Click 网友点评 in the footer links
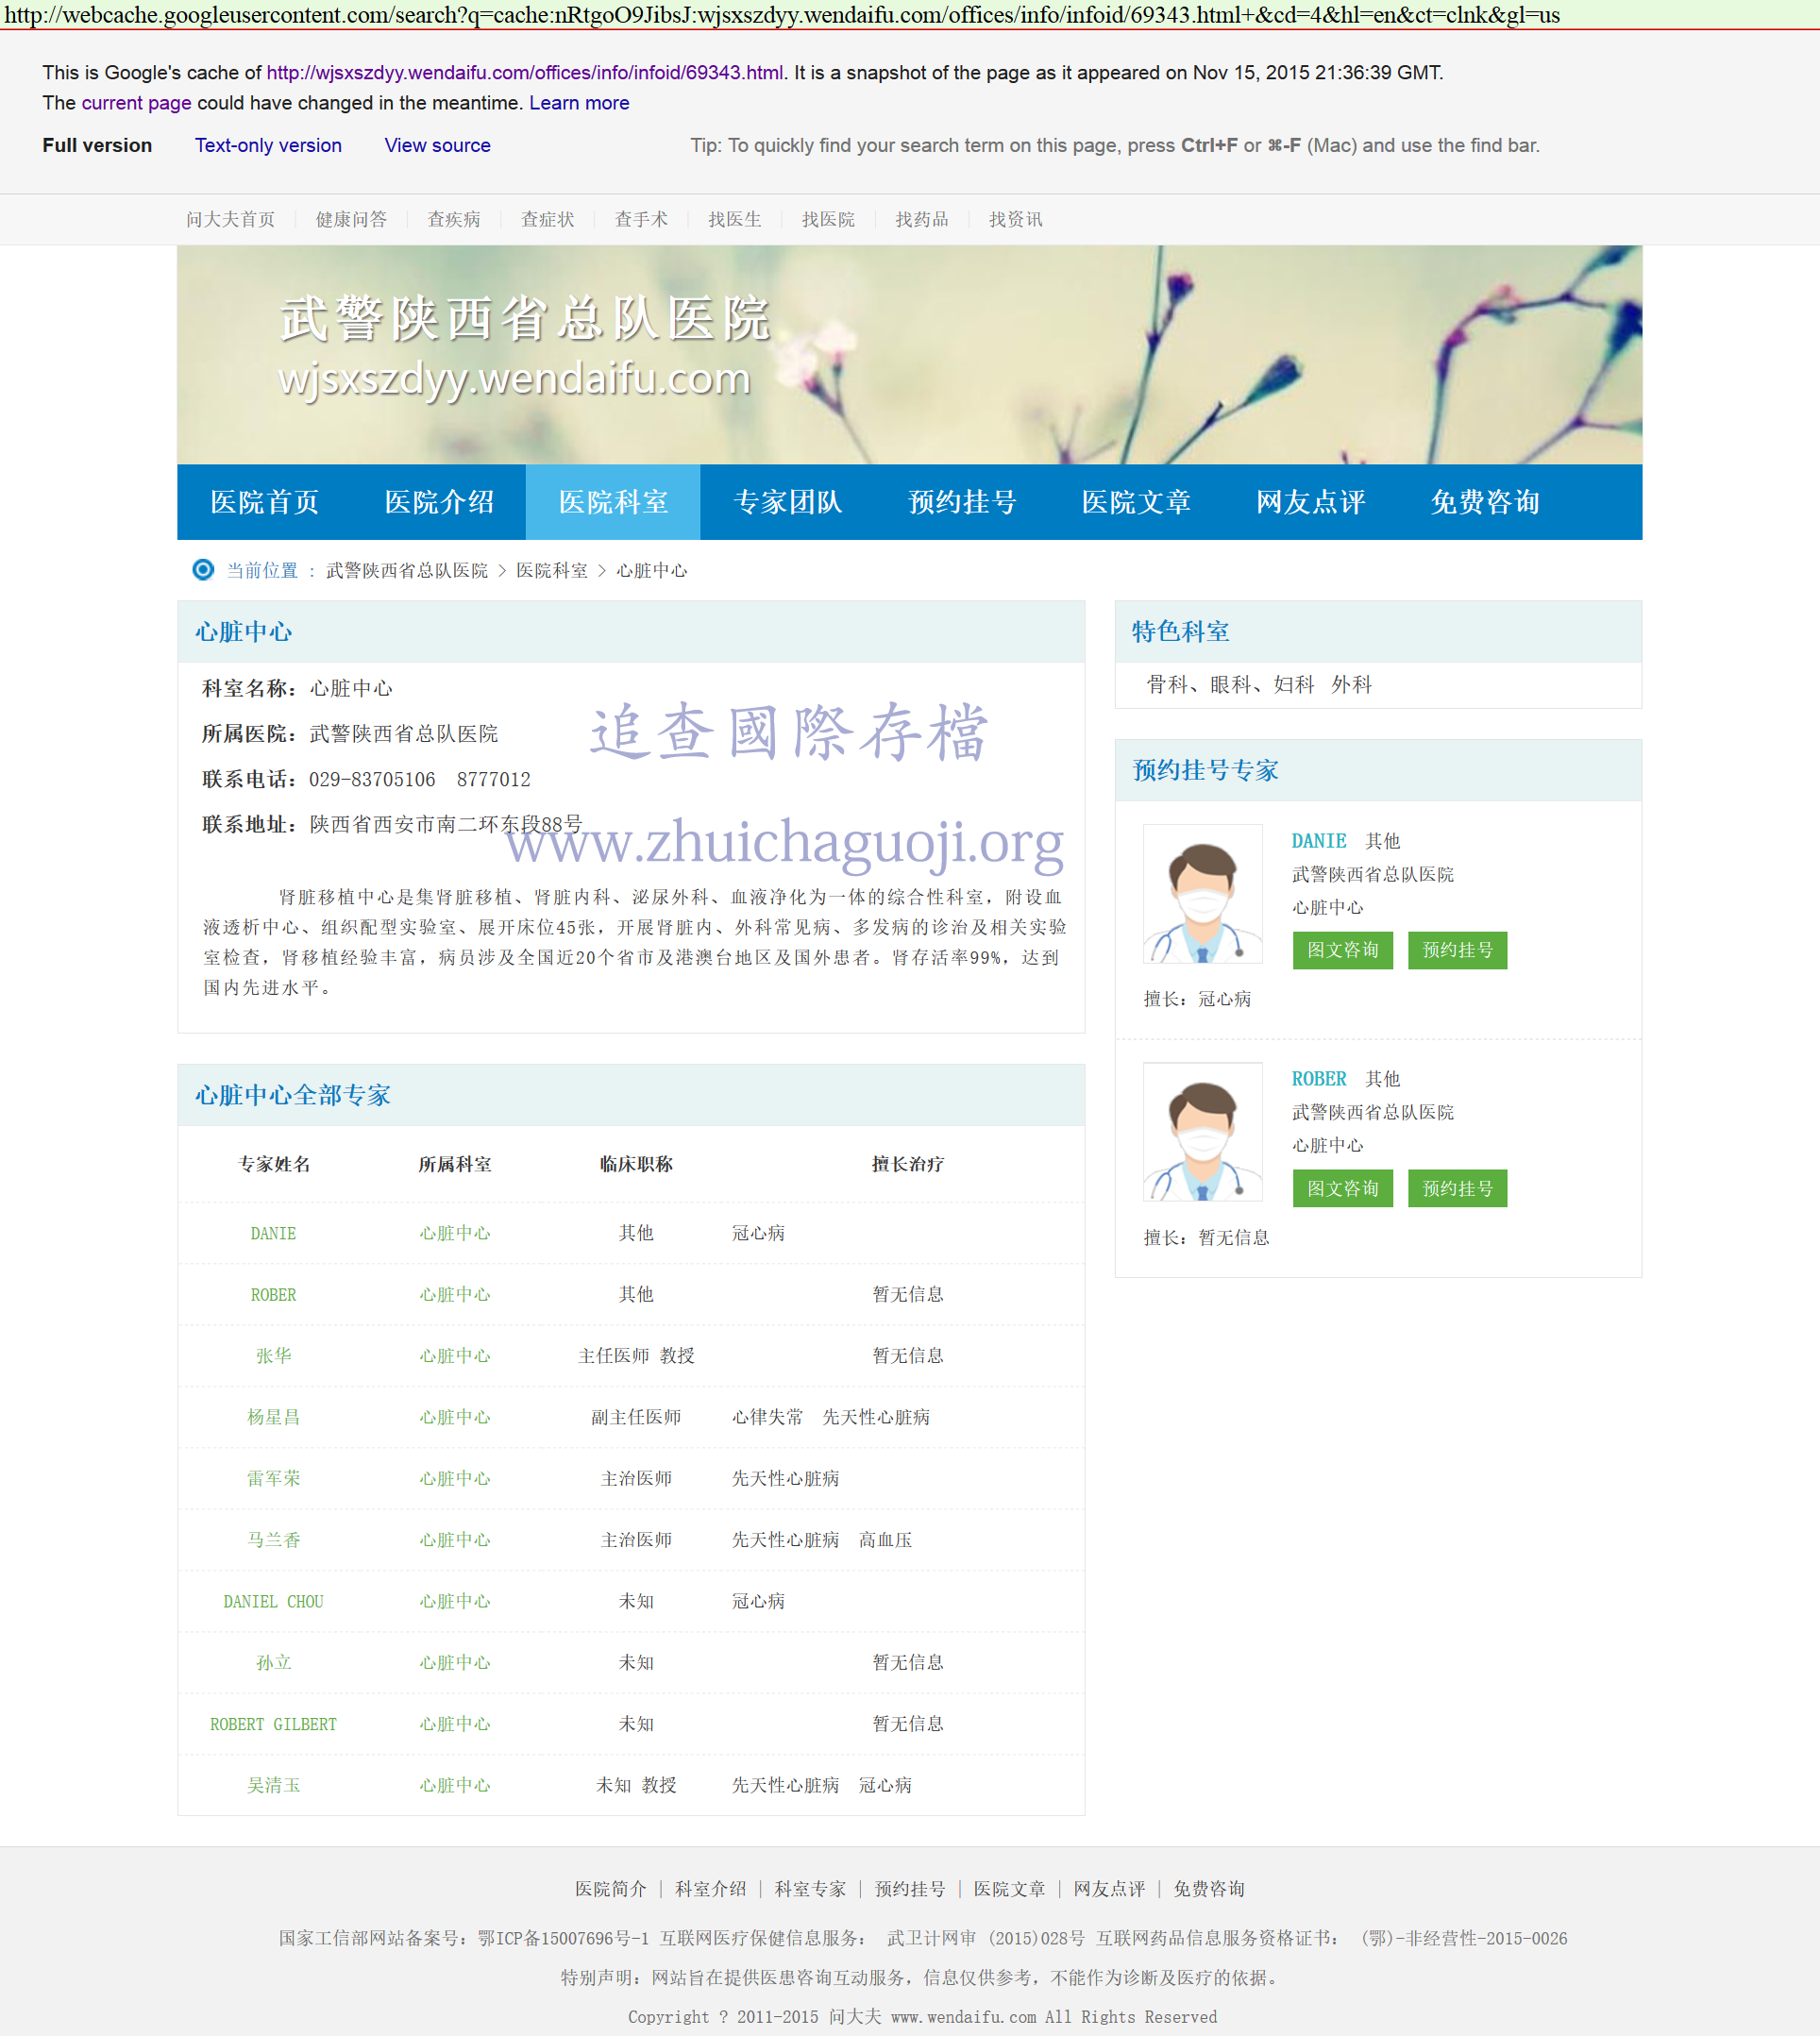The height and width of the screenshot is (2036, 1820). (x=1108, y=1888)
